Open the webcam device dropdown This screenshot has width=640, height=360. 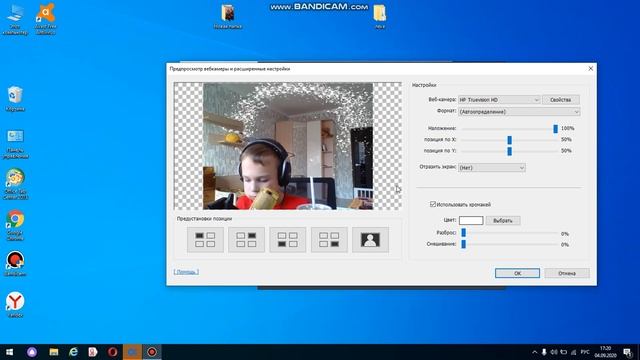[x=499, y=100]
